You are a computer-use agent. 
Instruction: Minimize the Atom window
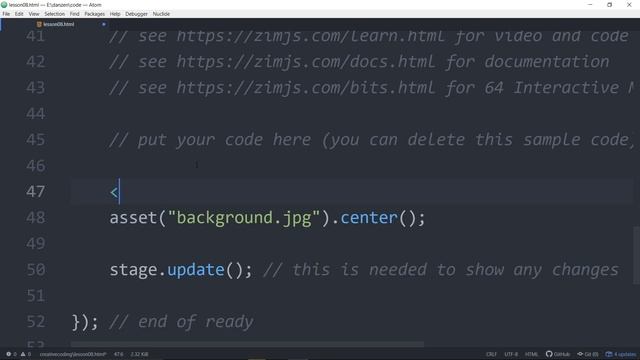(590, 5)
